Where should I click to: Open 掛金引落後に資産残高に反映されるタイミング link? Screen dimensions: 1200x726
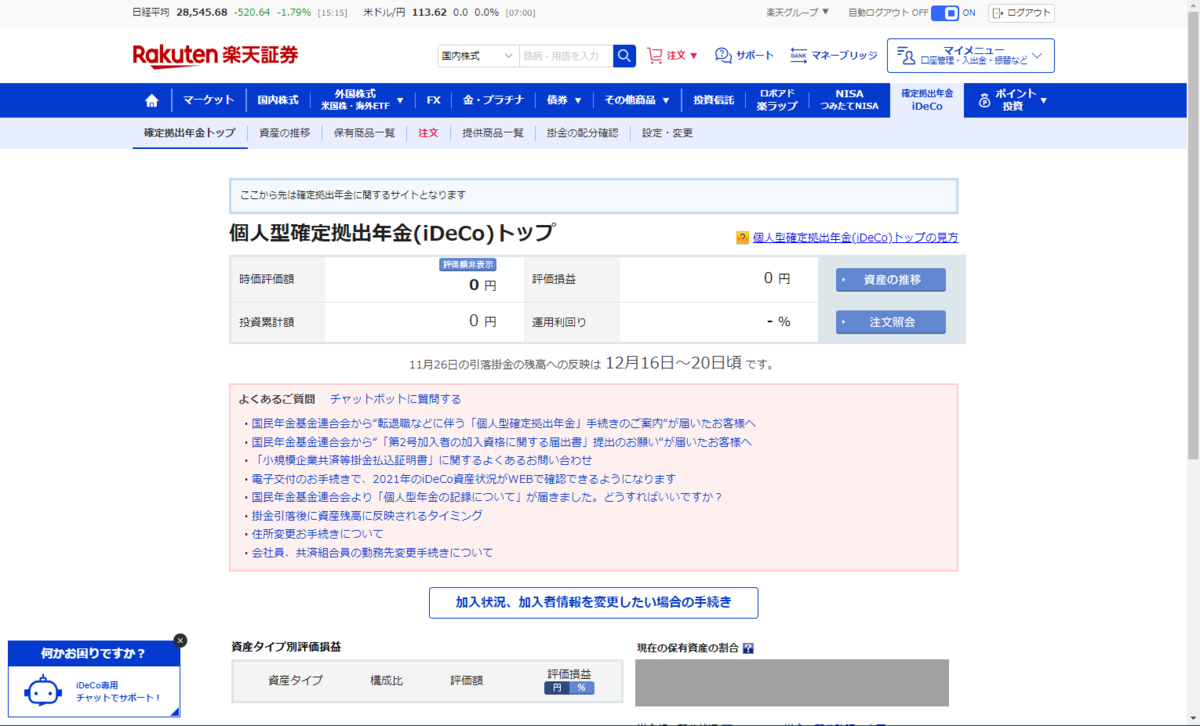[x=366, y=516]
